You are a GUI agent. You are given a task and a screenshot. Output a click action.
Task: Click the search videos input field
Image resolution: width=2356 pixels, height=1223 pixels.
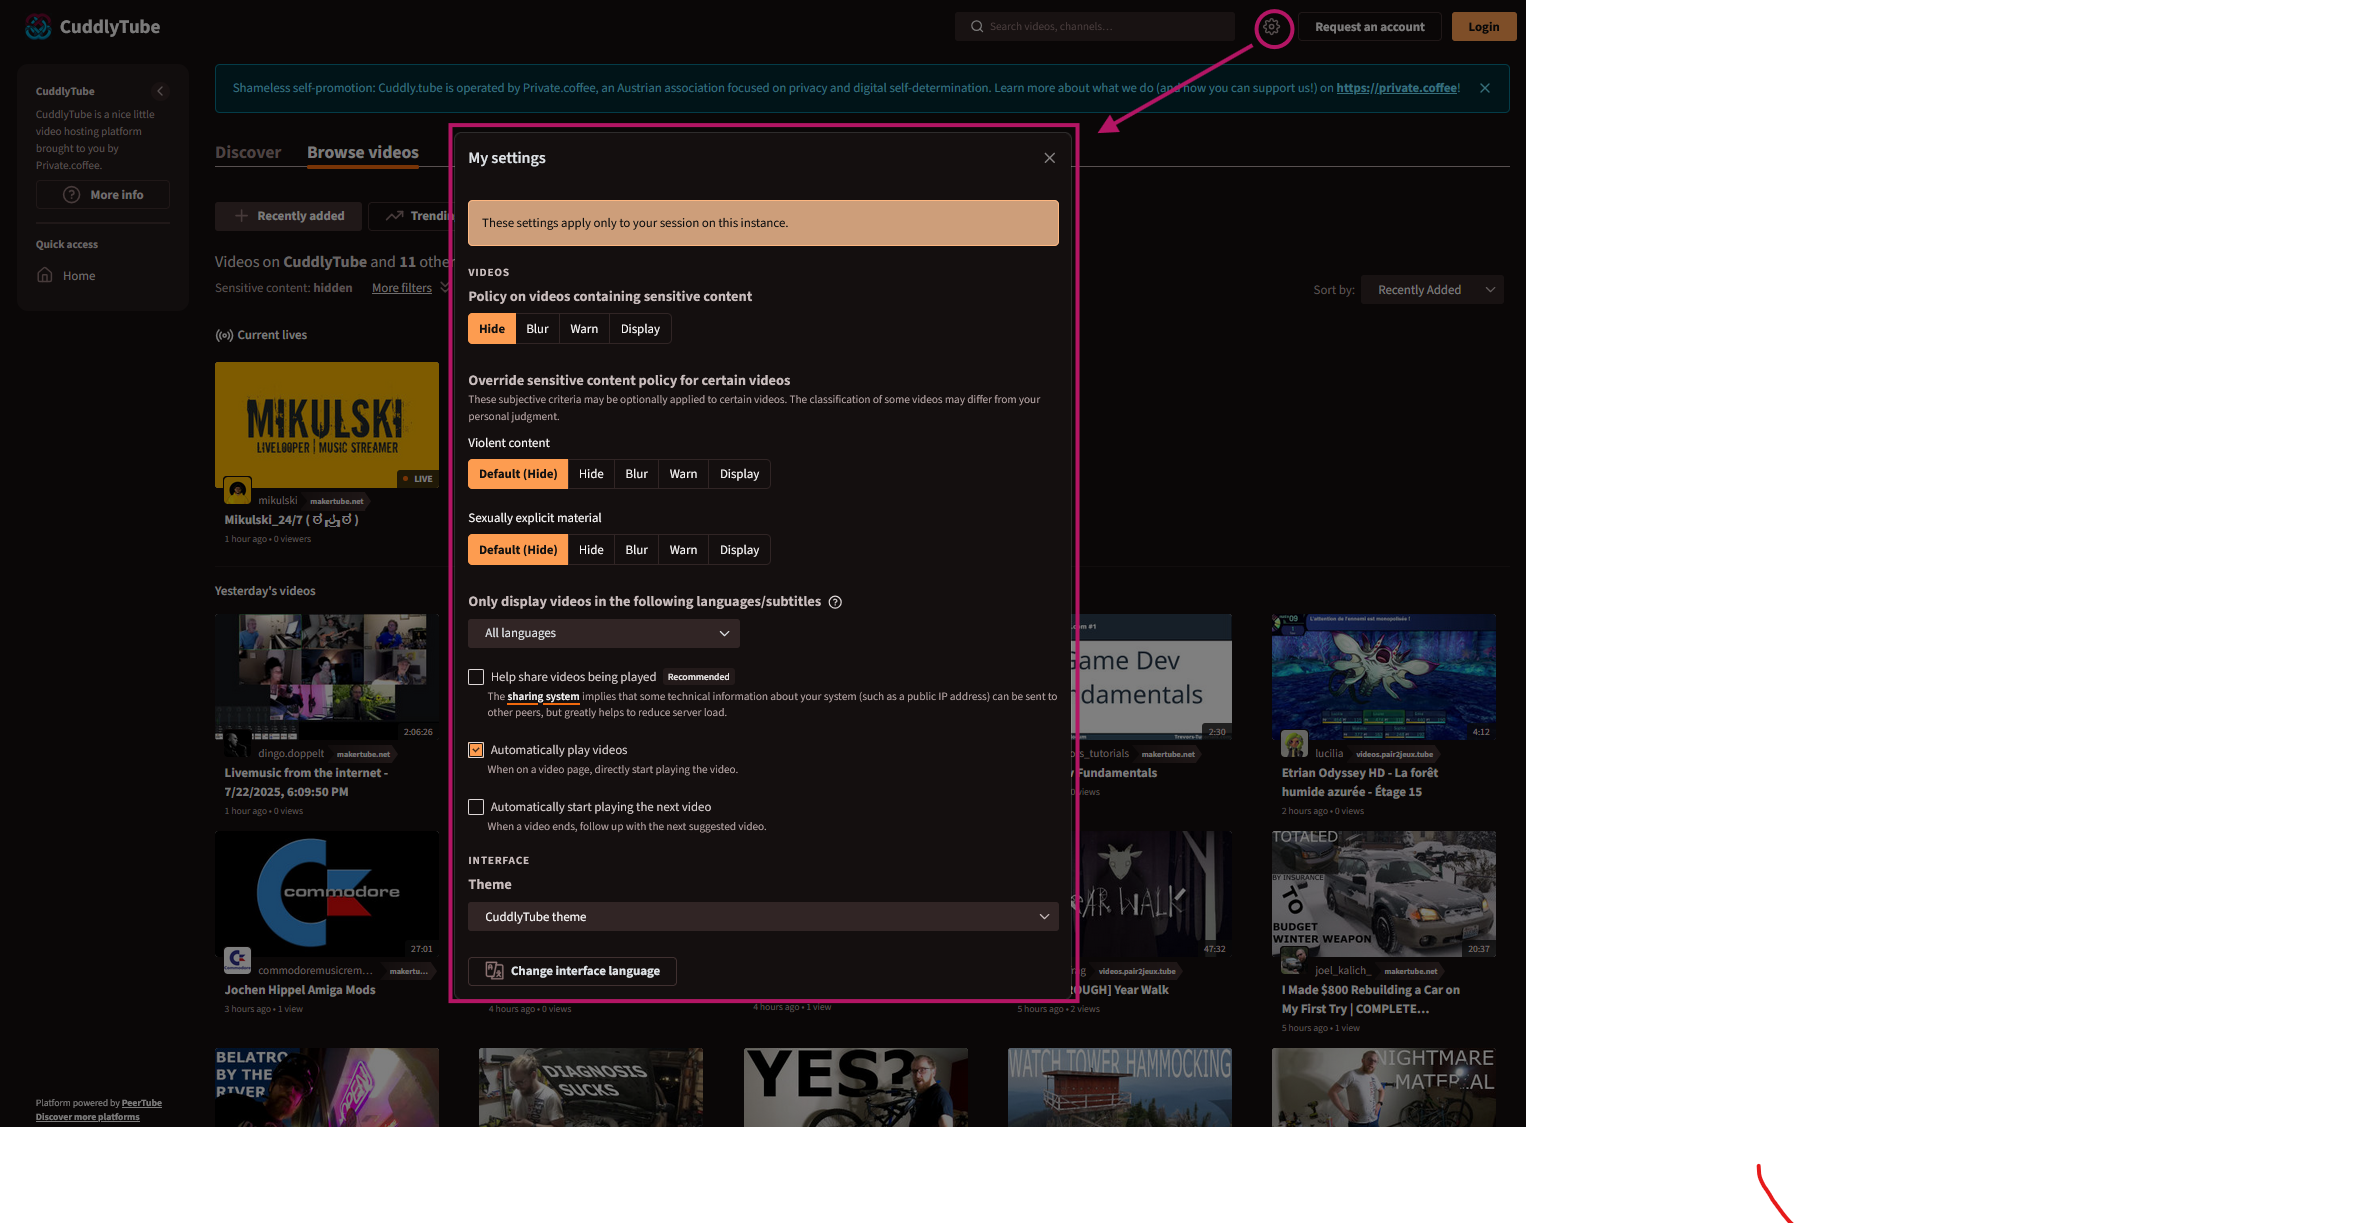1105,27
